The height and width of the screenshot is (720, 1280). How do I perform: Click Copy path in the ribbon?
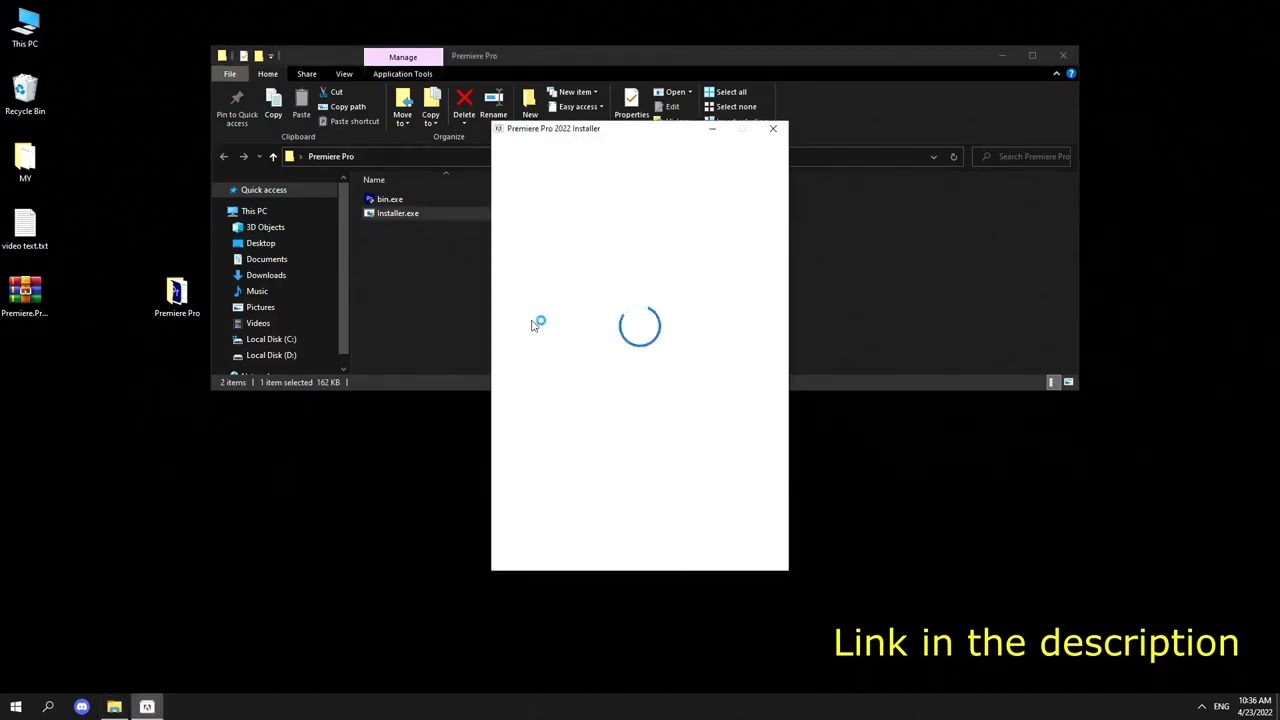click(342, 107)
